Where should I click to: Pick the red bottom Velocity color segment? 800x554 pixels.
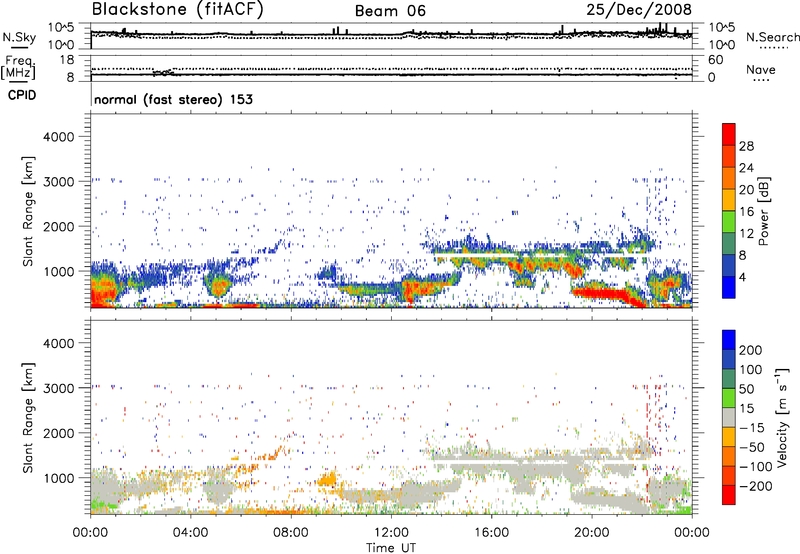(x=729, y=495)
